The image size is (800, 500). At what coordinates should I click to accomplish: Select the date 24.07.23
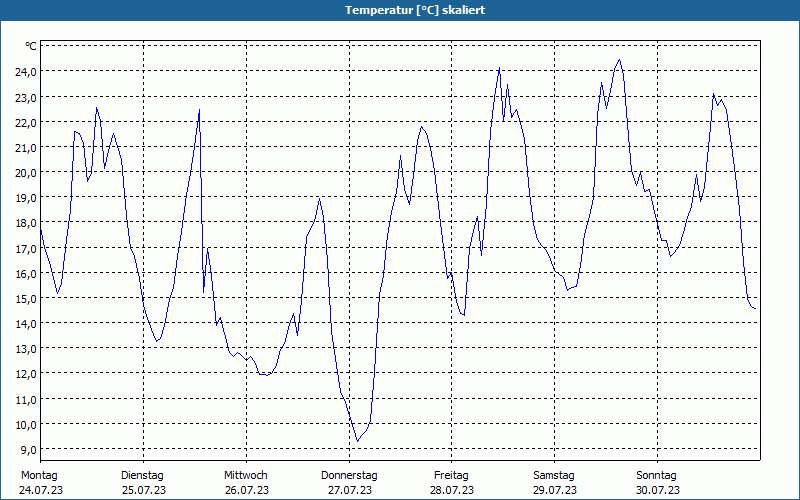tap(41, 490)
